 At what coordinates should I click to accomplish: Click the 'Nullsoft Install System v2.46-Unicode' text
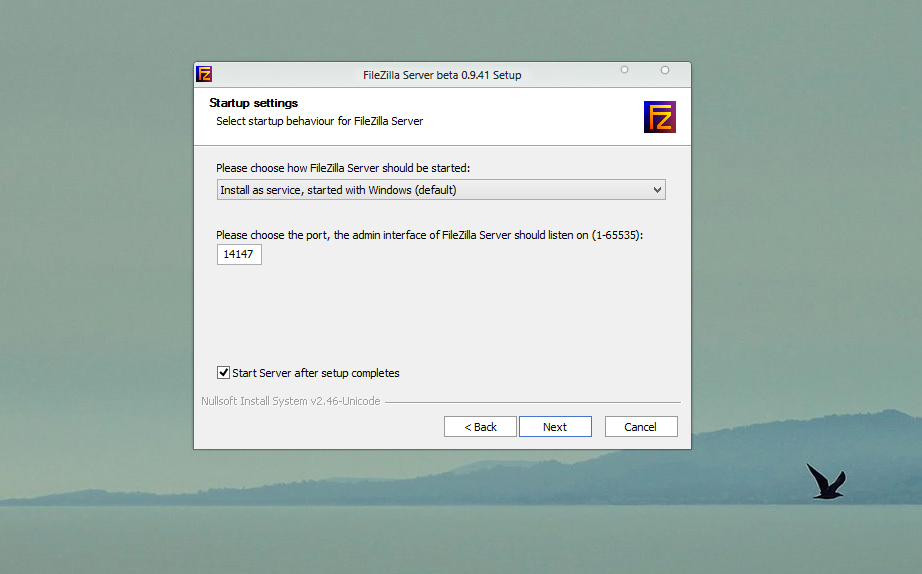point(290,401)
